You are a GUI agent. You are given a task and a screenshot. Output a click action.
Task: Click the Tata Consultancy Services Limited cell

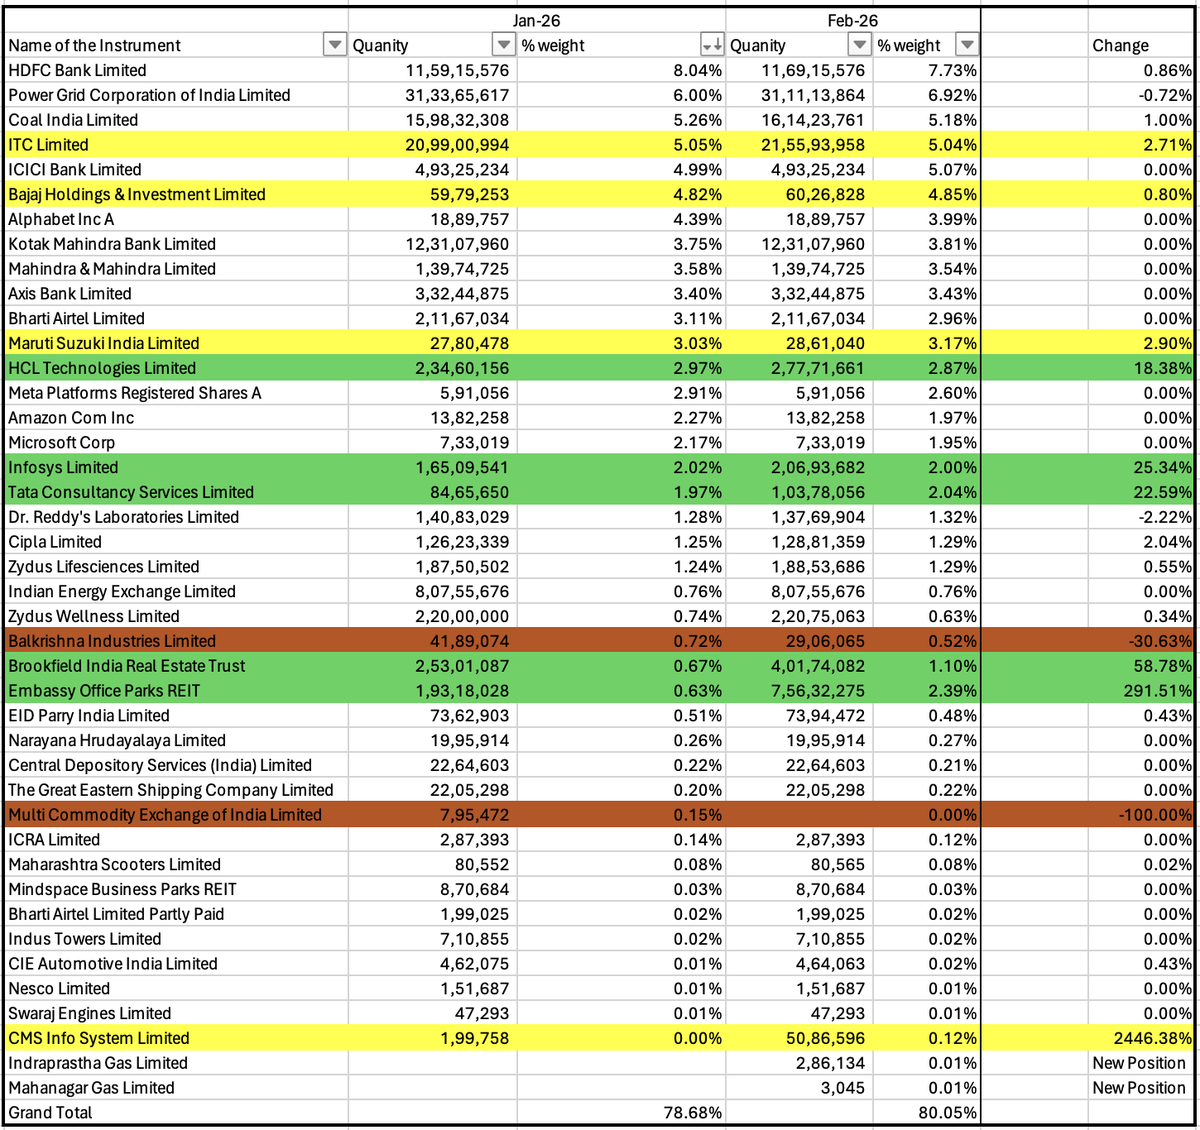pos(176,492)
